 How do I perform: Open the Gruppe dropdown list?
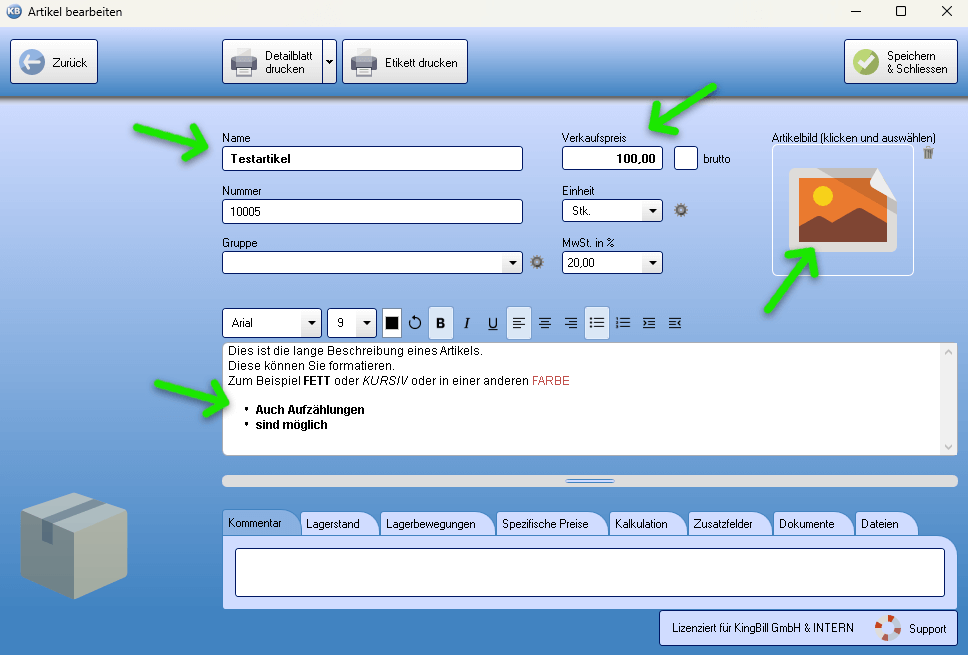click(512, 263)
